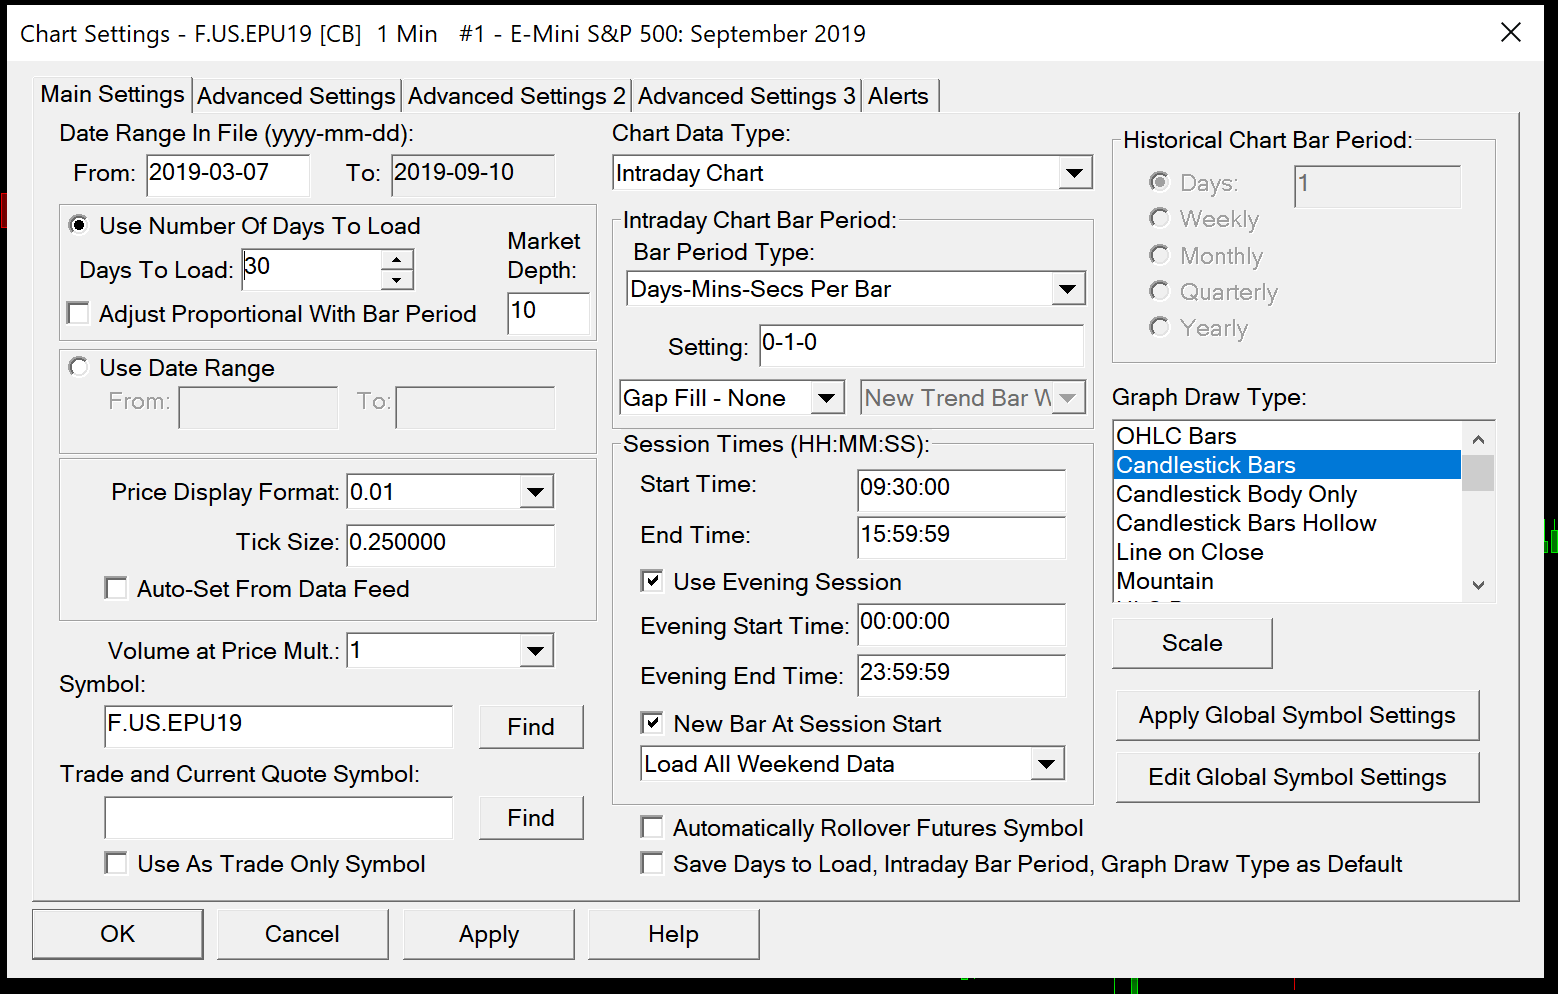Go to the Alerts tab

[x=898, y=96]
